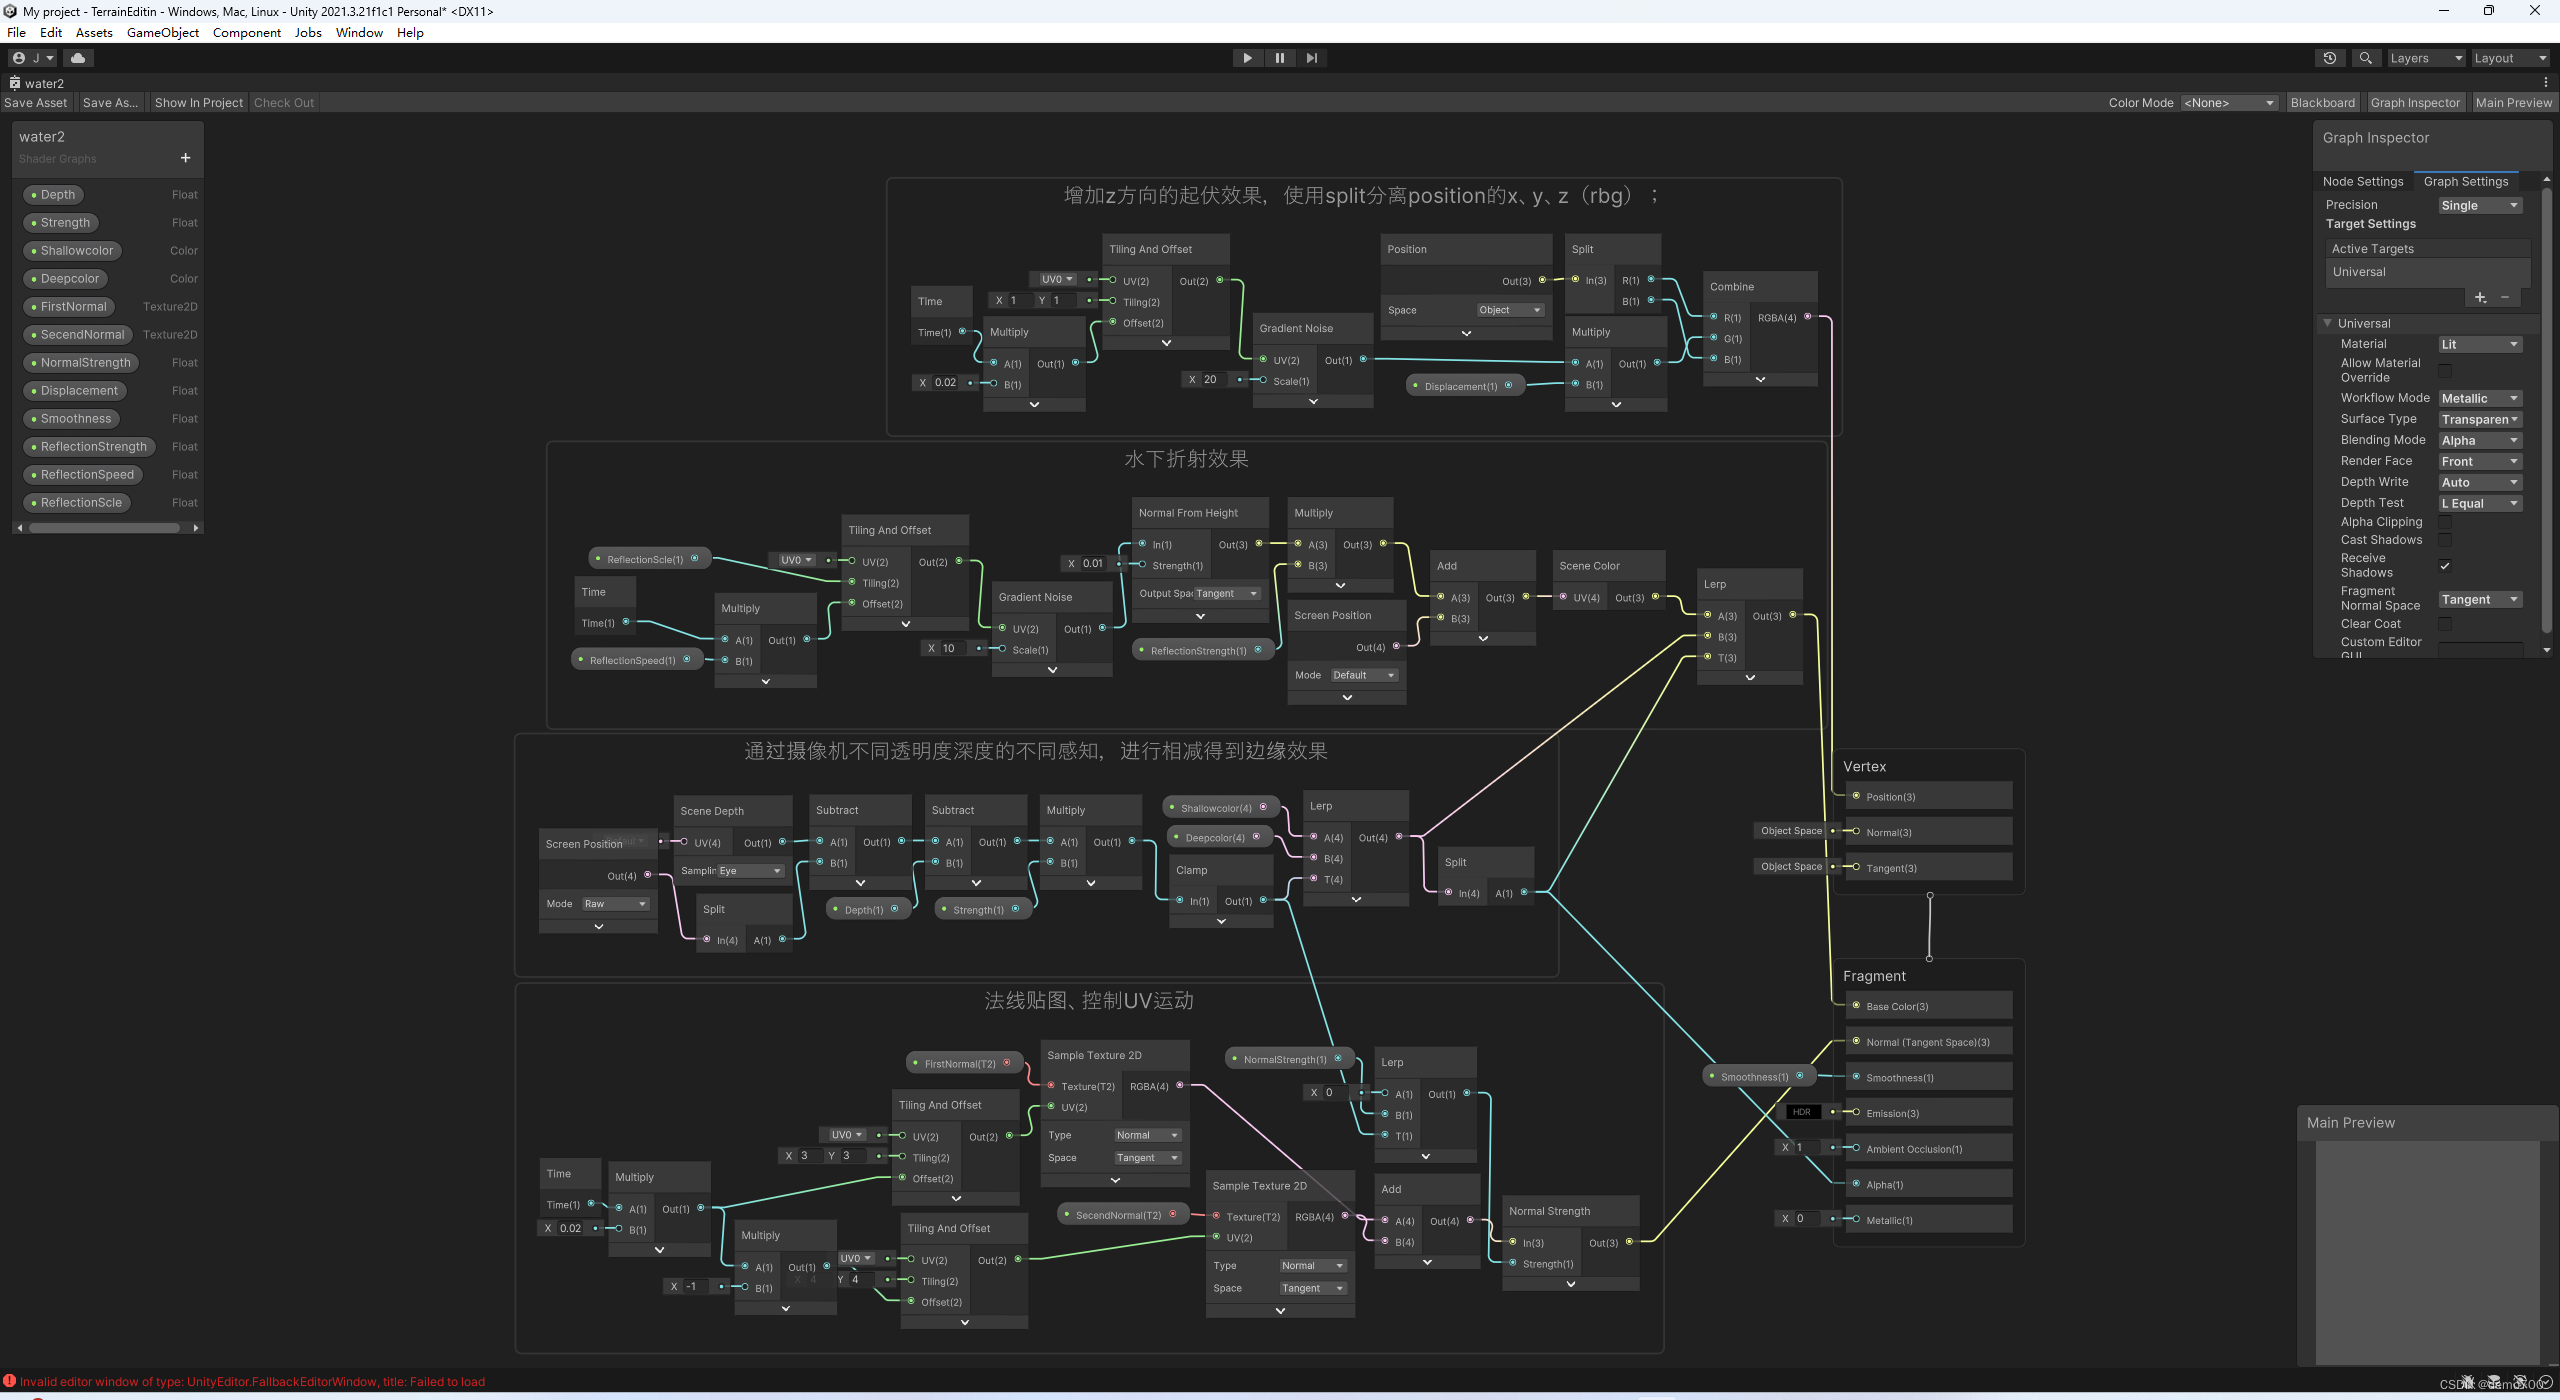Image resolution: width=2560 pixels, height=1400 pixels.
Task: Click the Save Asset button
Action: pyautogui.click(x=36, y=103)
